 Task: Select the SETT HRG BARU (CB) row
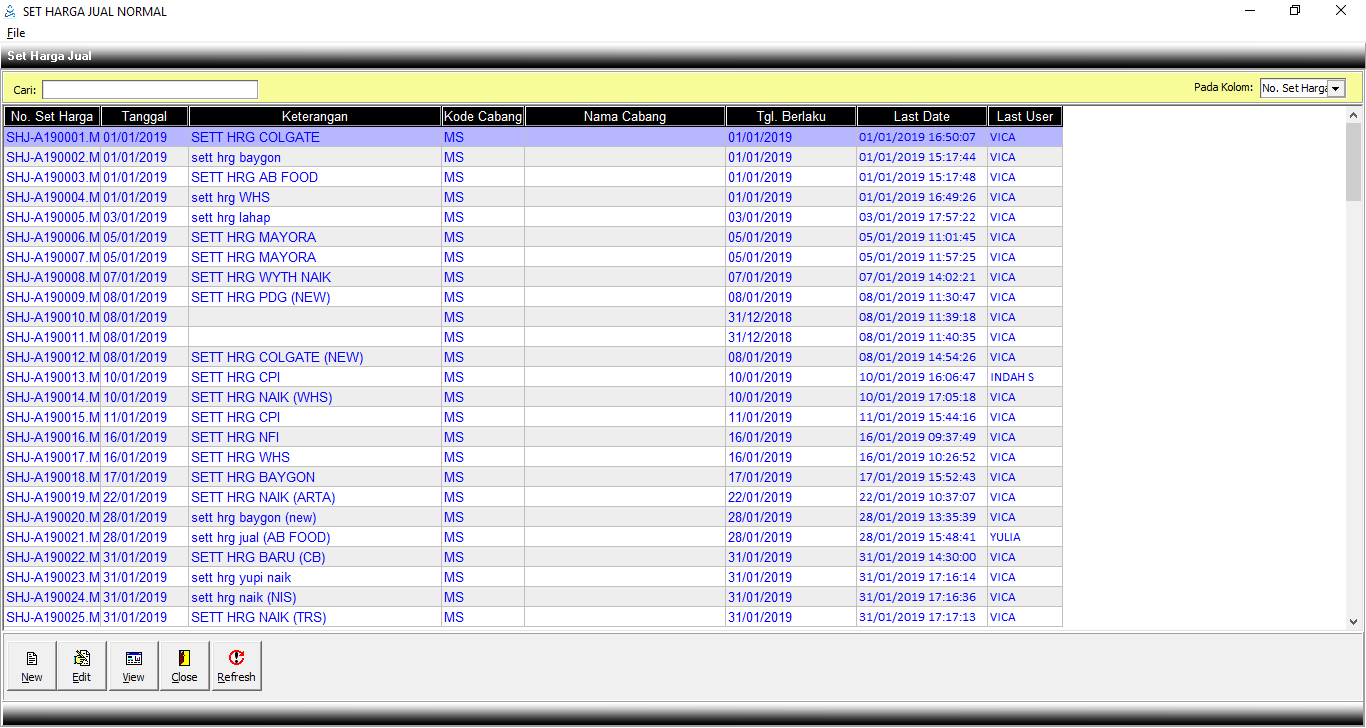(x=258, y=557)
